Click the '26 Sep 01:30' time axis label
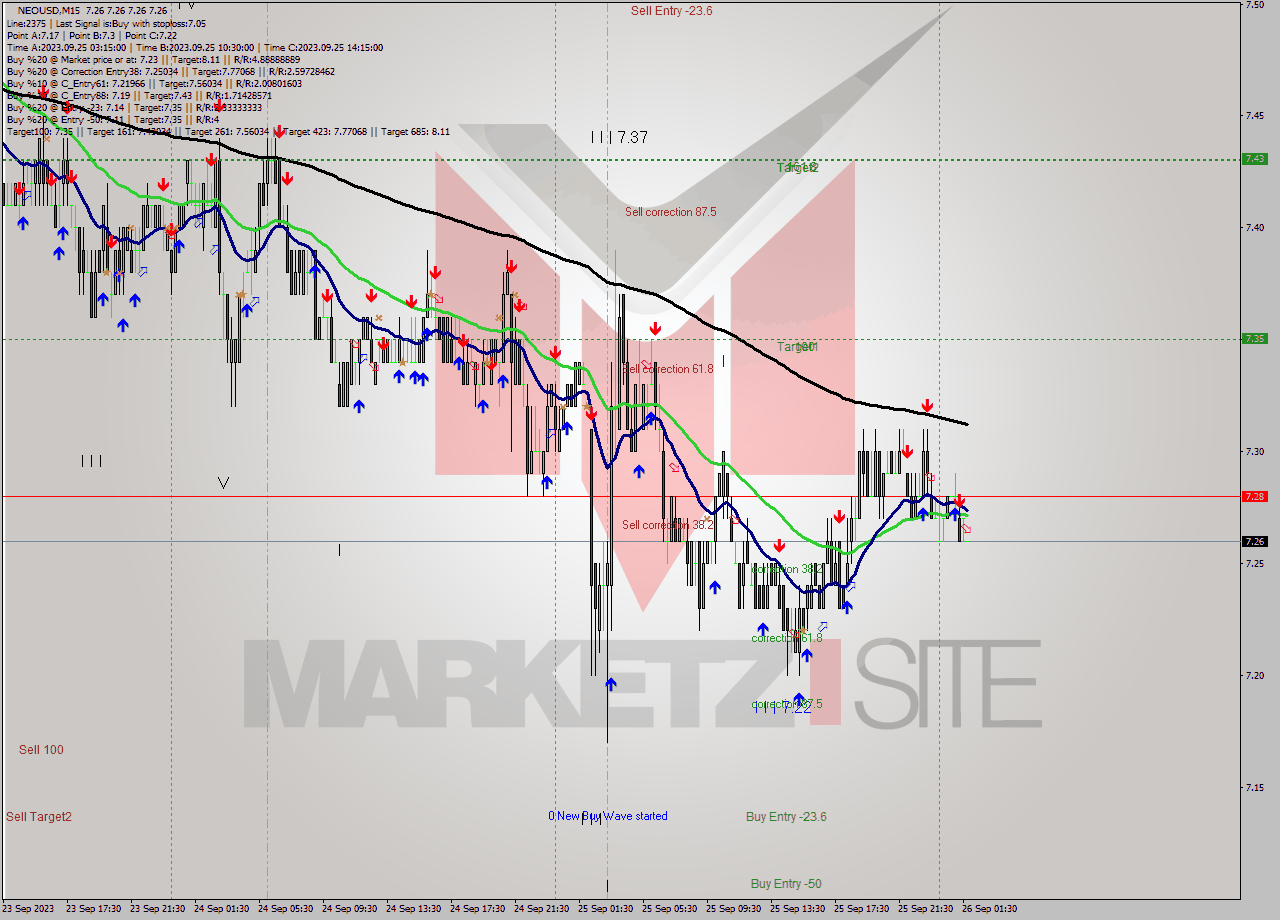1280x920 pixels. (x=990, y=909)
